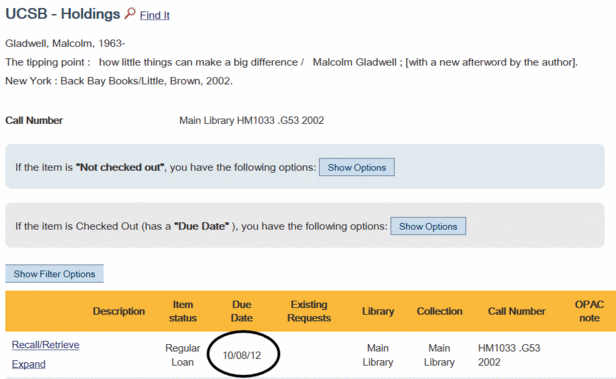Screen dimensions: 616x379
Task: Click the Main Library cell under Collection
Action: (x=439, y=355)
